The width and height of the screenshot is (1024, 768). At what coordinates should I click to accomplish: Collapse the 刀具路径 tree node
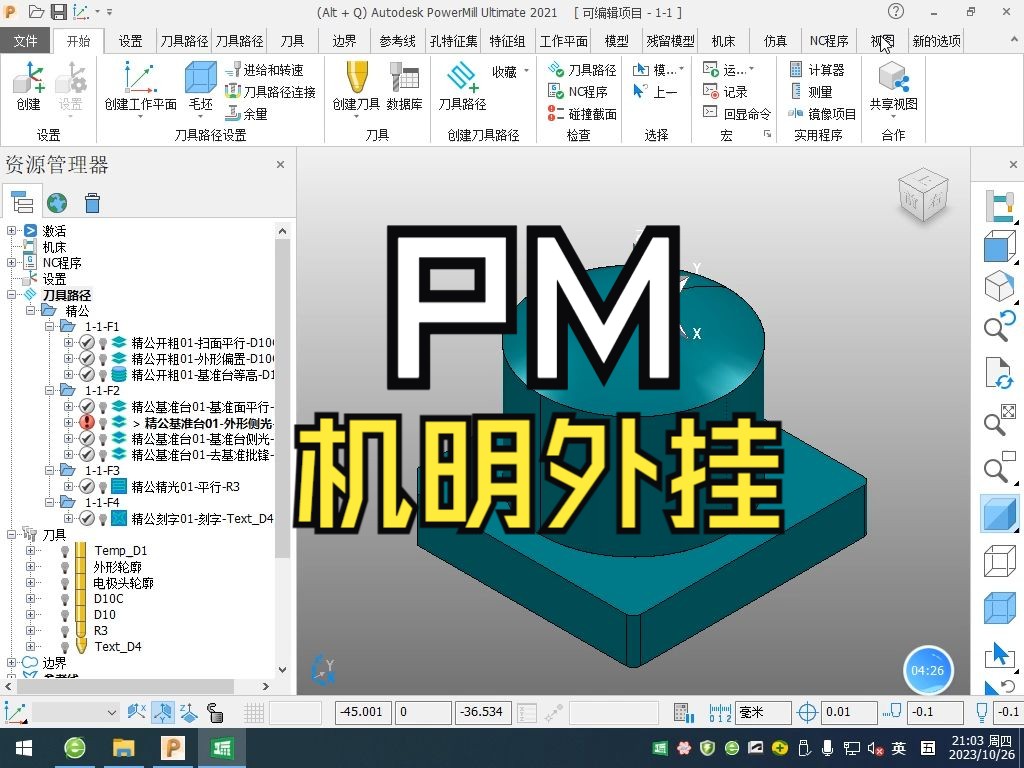[11, 295]
